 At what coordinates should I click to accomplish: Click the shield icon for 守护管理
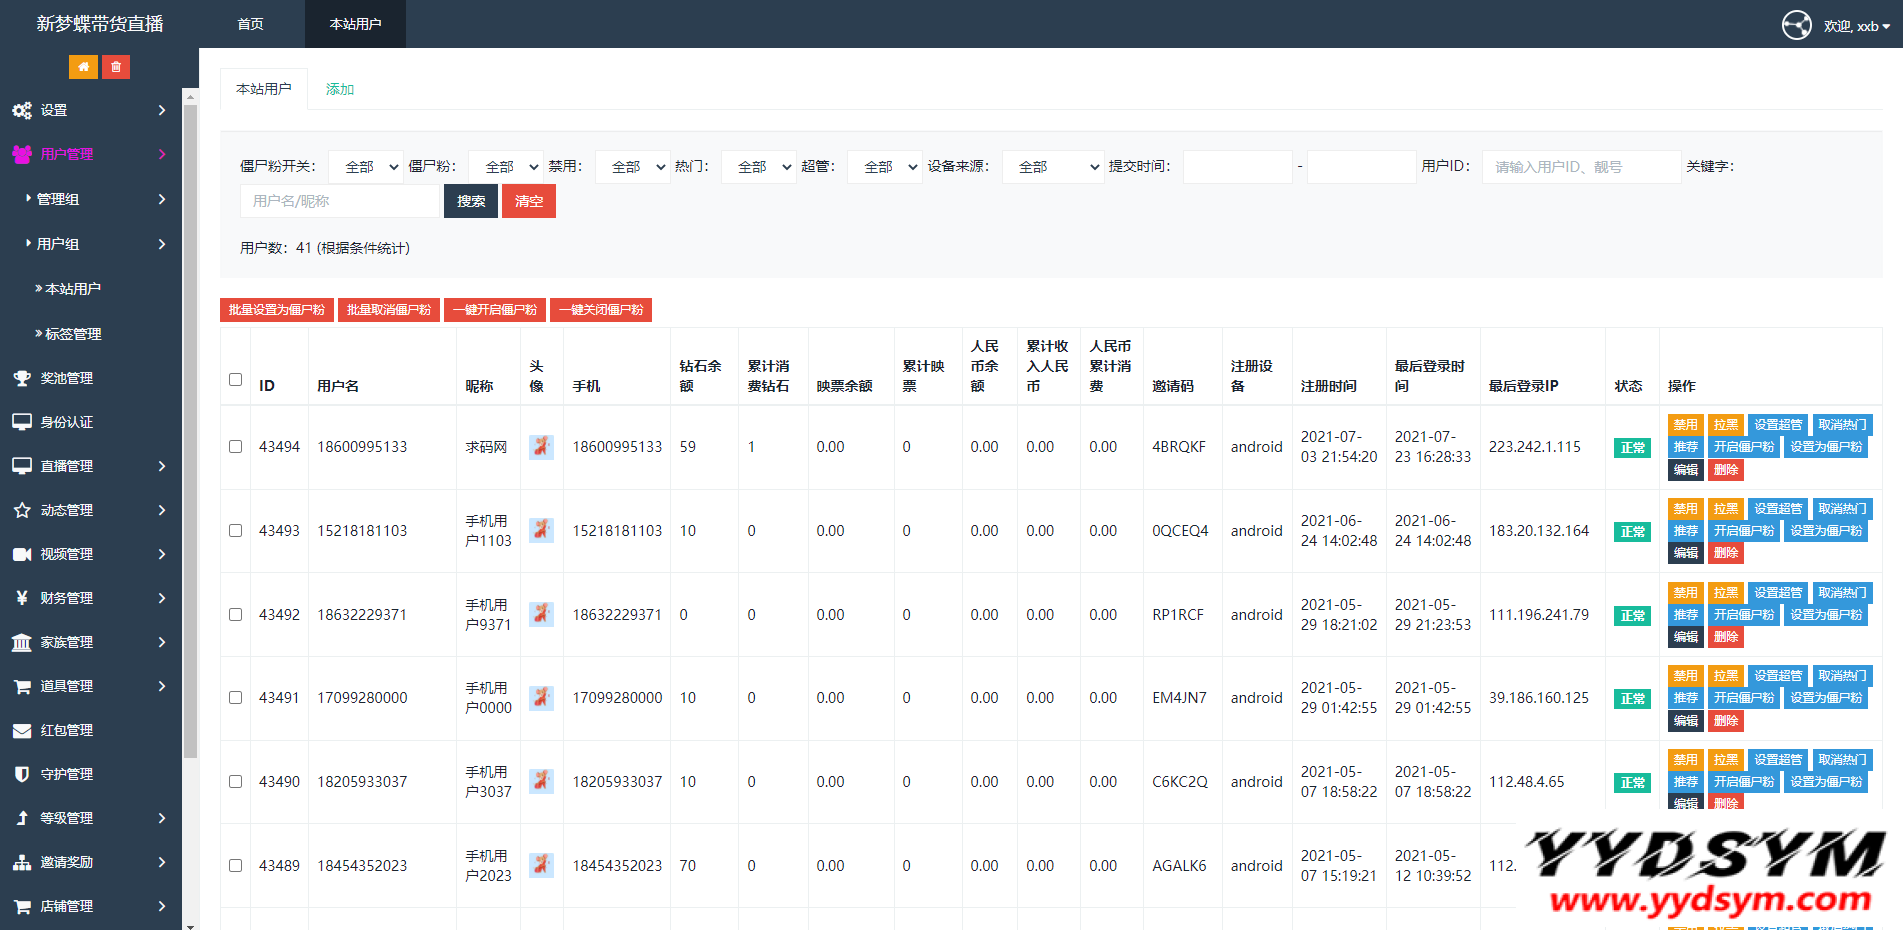tap(22, 774)
